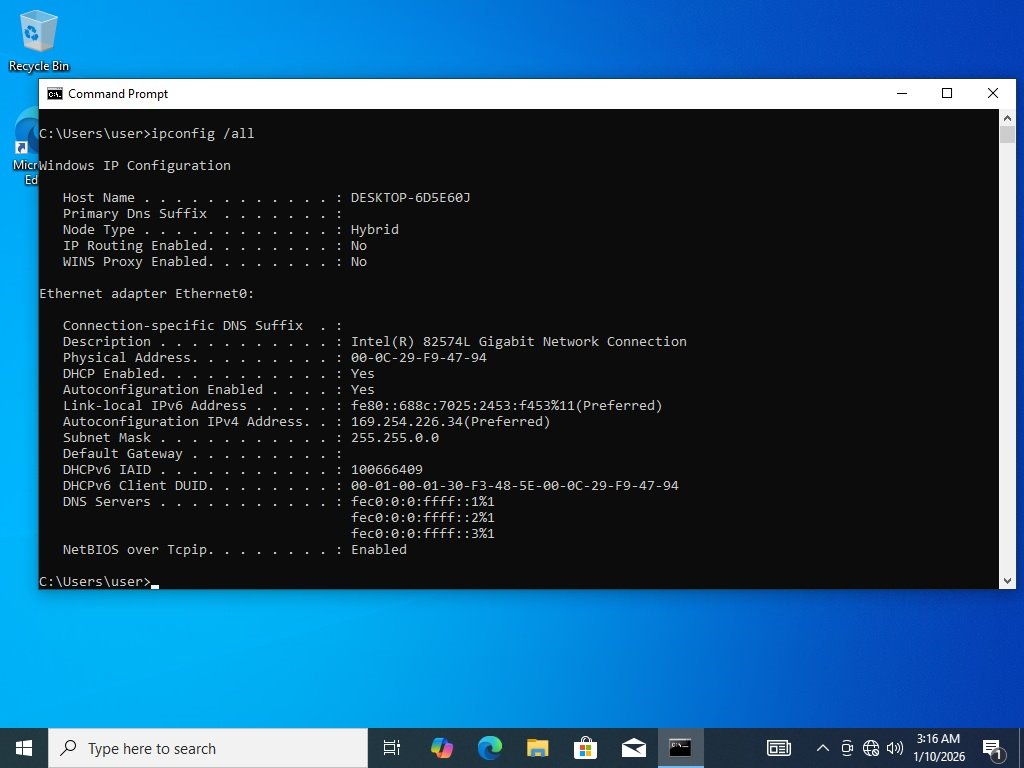Open Microsoft Edge from the taskbar
The height and width of the screenshot is (768, 1024).
[489, 748]
